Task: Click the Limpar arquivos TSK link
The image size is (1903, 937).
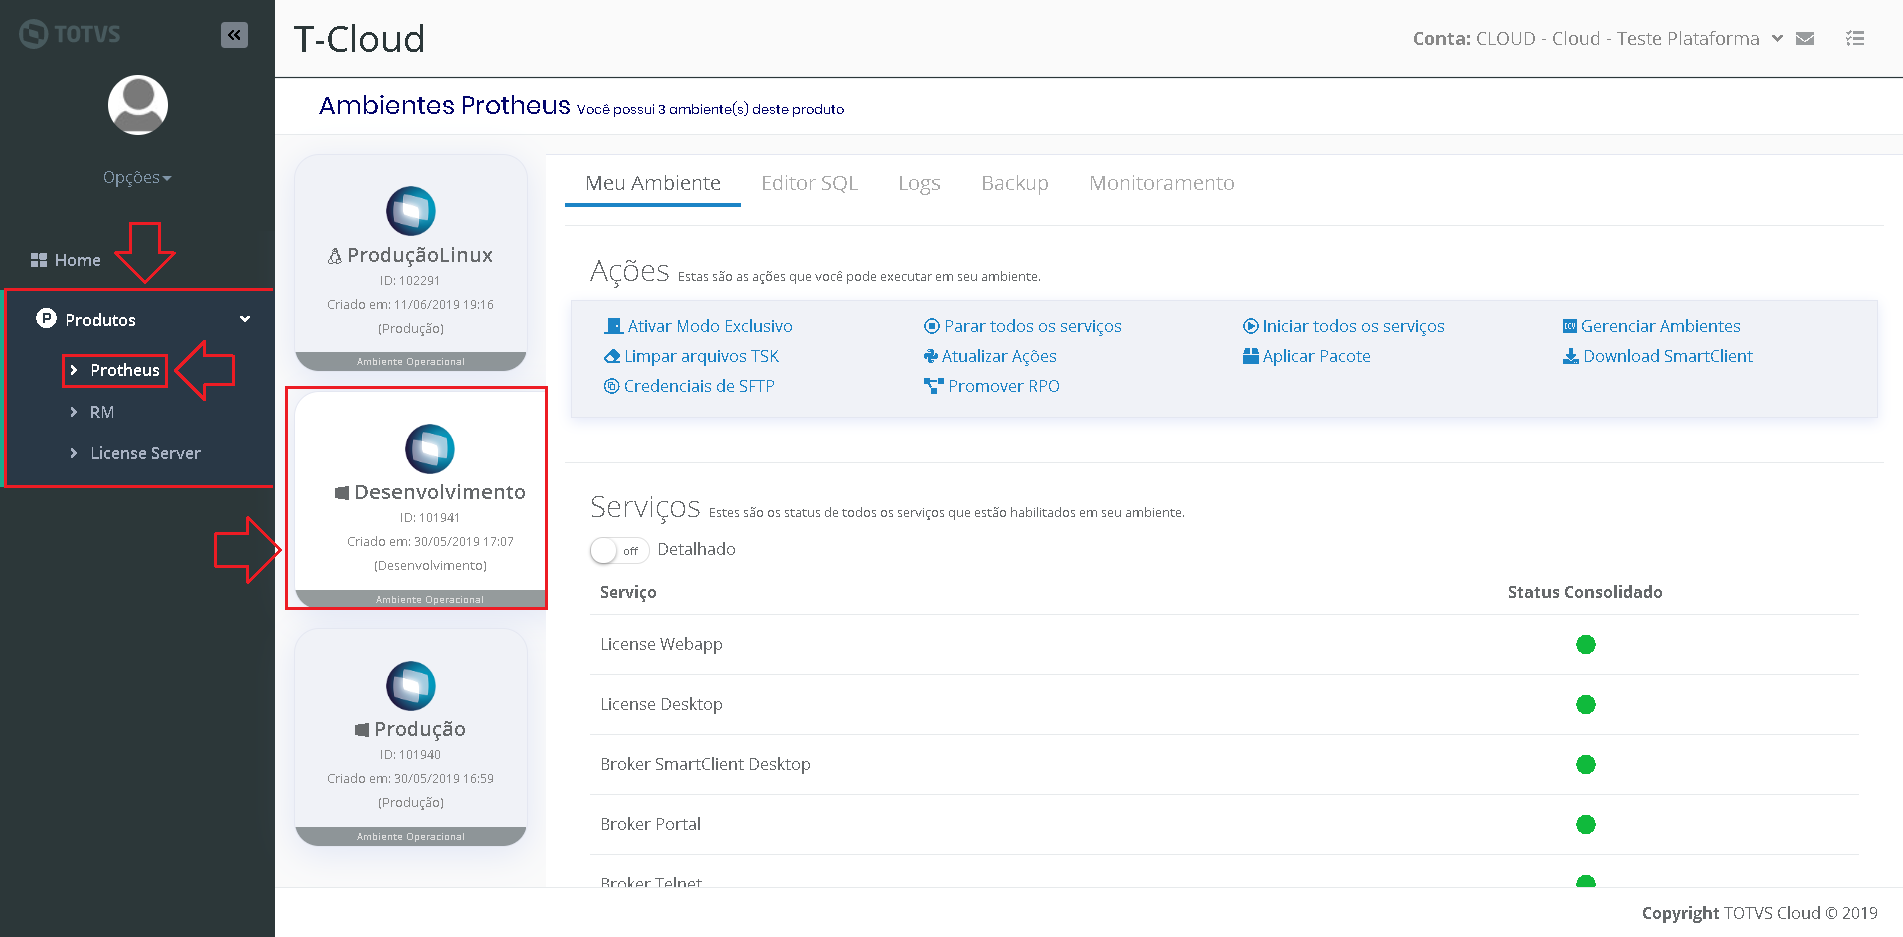Action: pyautogui.click(x=702, y=356)
